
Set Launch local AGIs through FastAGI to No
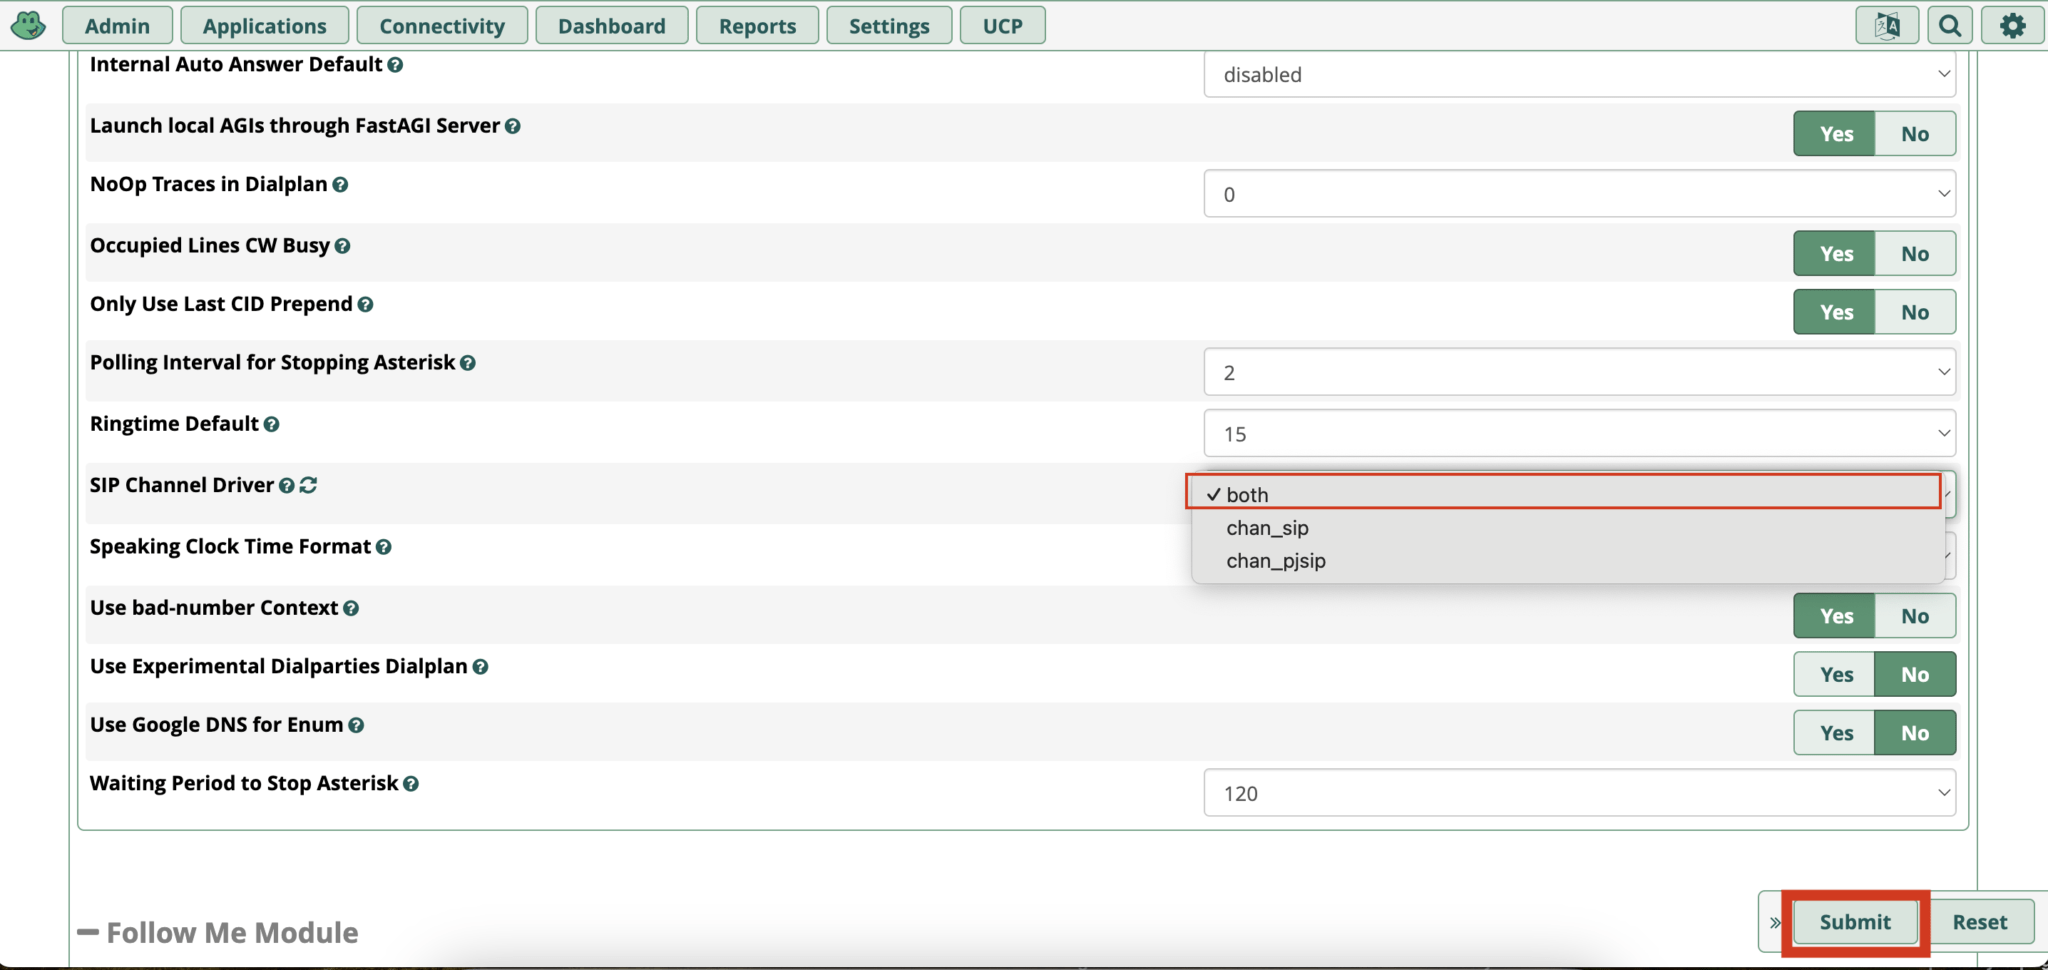coord(1914,134)
